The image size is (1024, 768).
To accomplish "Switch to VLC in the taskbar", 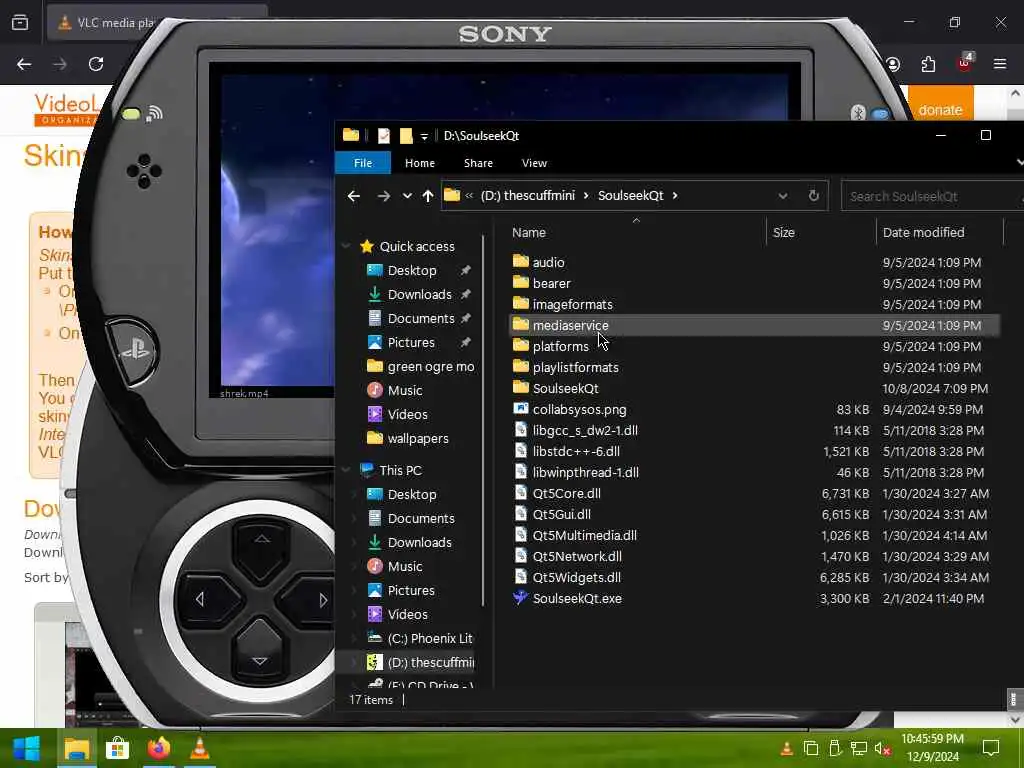I will click(x=200, y=748).
